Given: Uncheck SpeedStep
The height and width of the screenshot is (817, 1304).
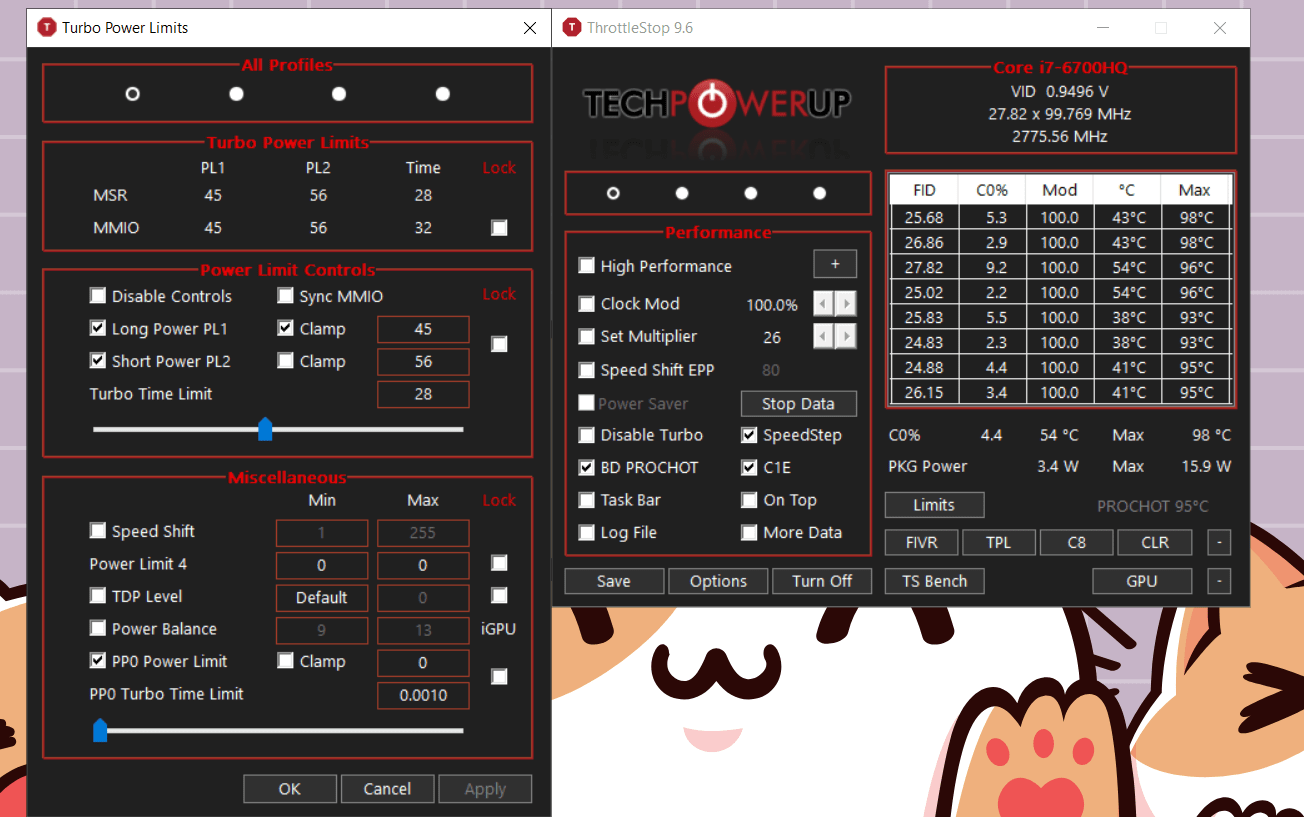Looking at the screenshot, I should (x=749, y=435).
